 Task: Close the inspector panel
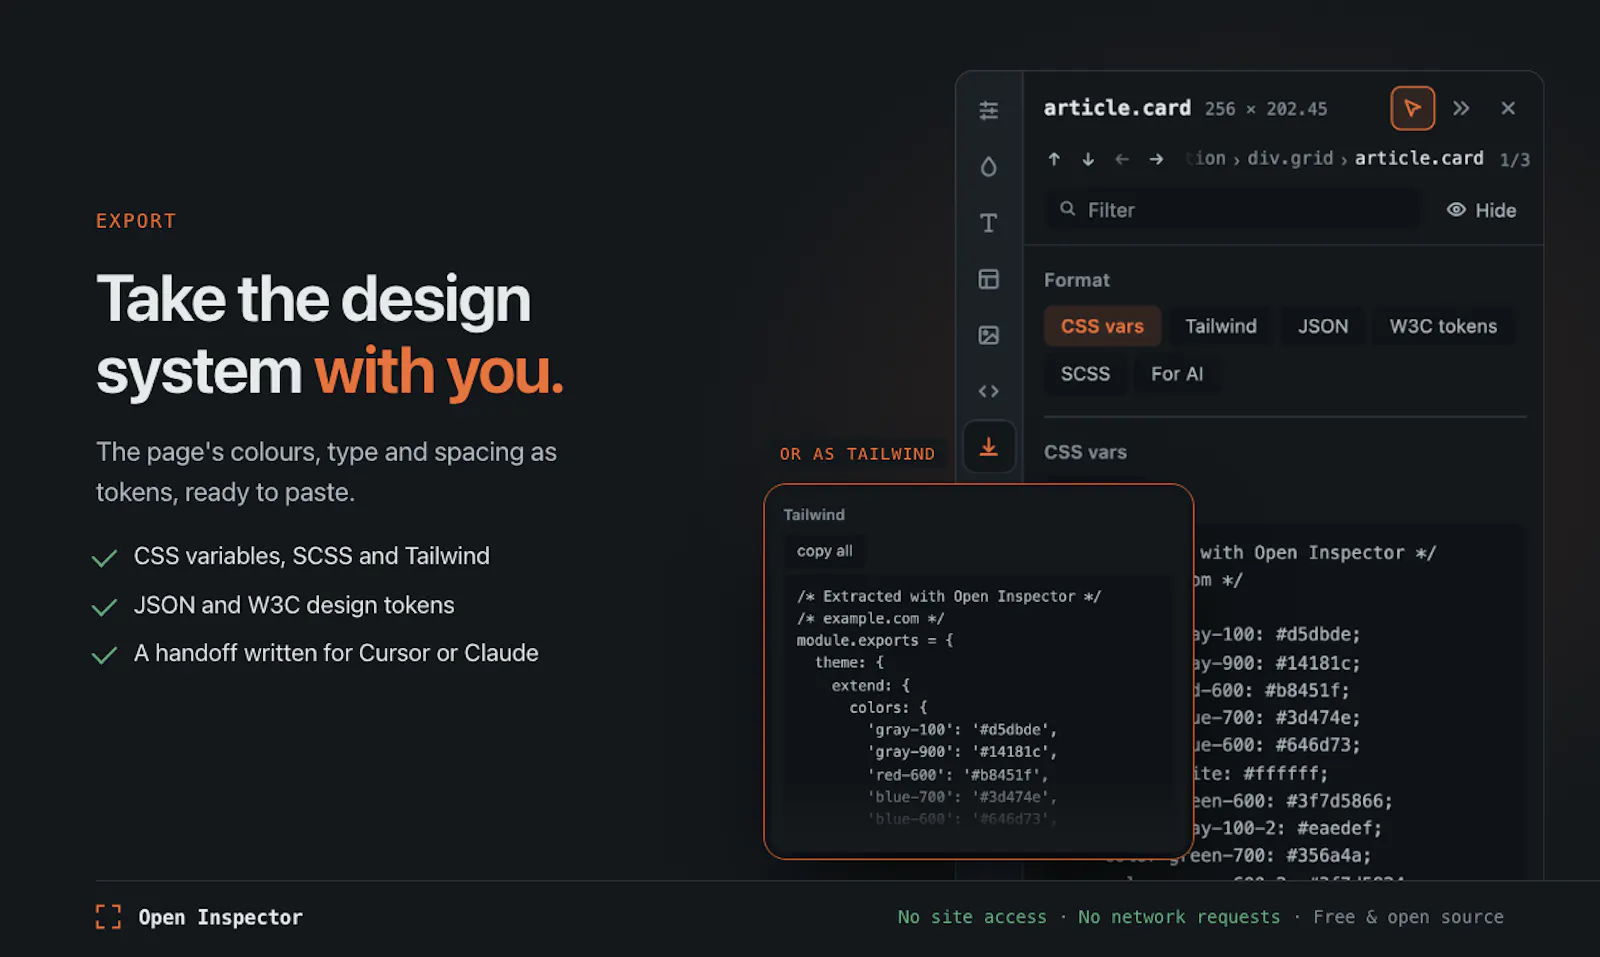coord(1508,108)
